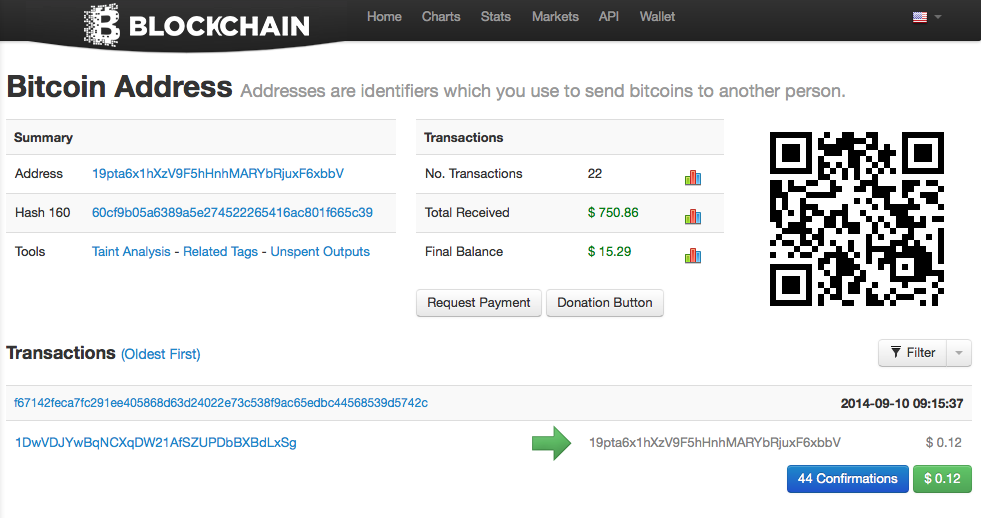The height and width of the screenshot is (518, 981).
Task: Click the Bitcoin Address heading
Action: pos(119,86)
